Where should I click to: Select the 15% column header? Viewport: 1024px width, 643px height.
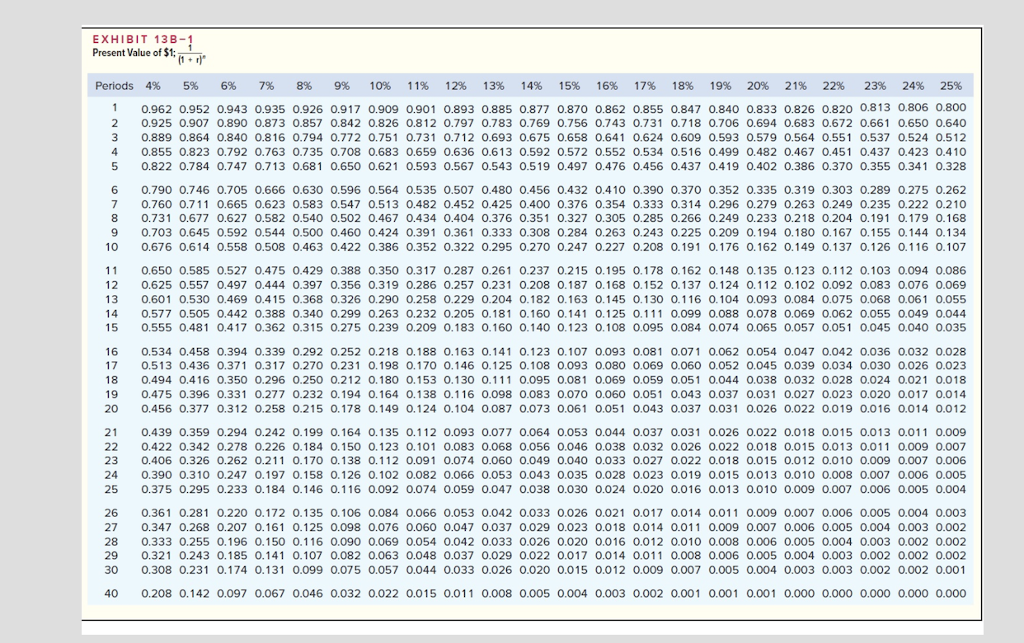pyautogui.click(x=569, y=86)
